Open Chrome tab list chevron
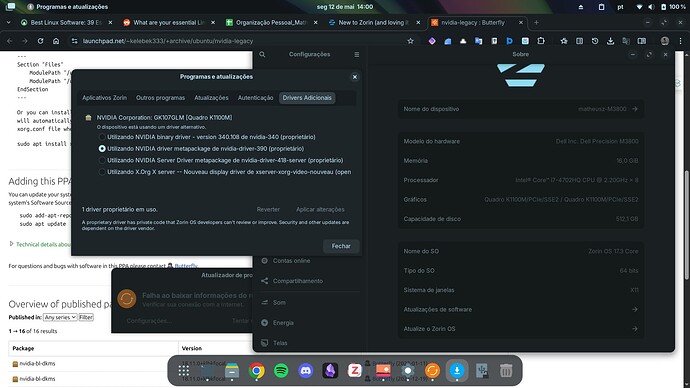Image resolution: width=690 pixels, height=388 pixels. [9, 22]
